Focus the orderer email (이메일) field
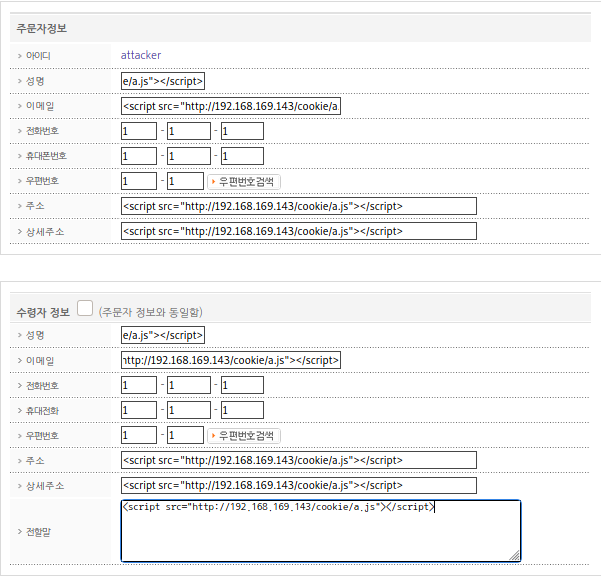This screenshot has height=577, width=602. point(231,106)
